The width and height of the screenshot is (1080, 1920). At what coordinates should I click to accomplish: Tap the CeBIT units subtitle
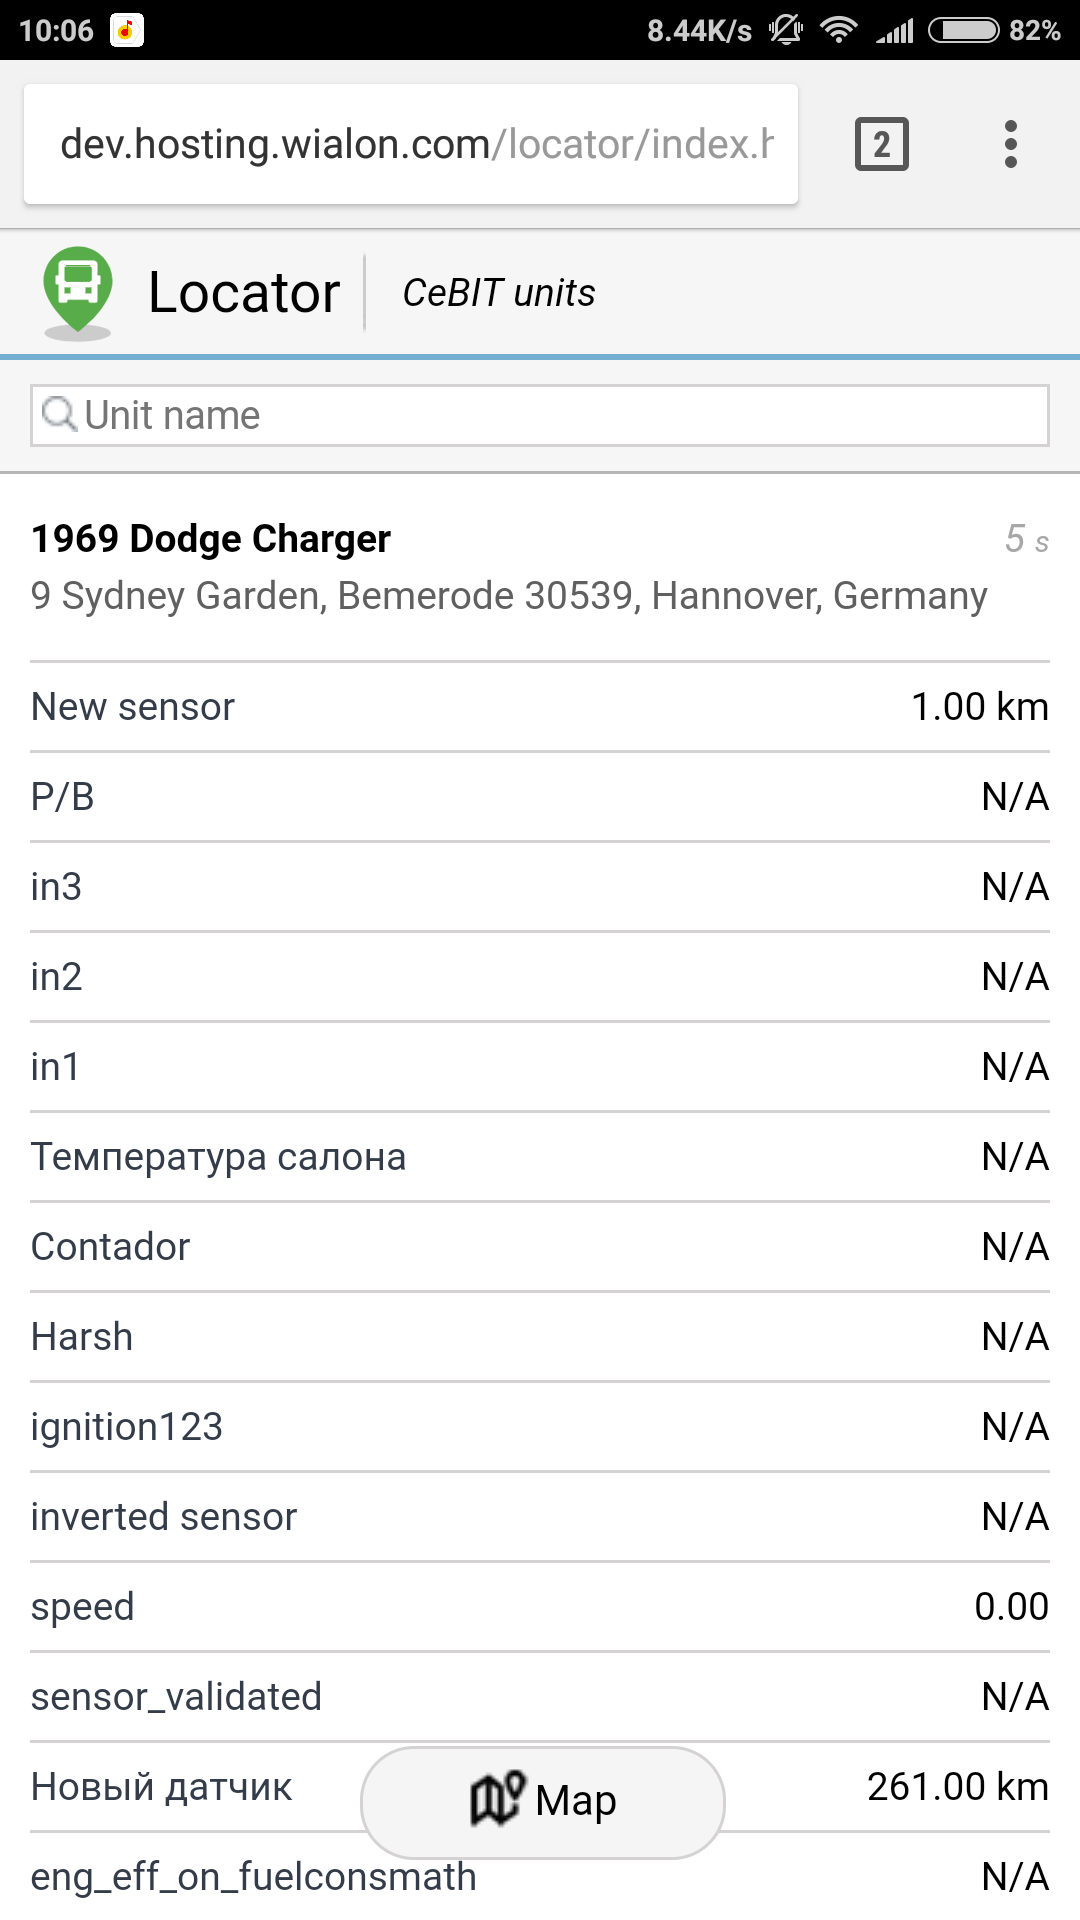pos(498,293)
